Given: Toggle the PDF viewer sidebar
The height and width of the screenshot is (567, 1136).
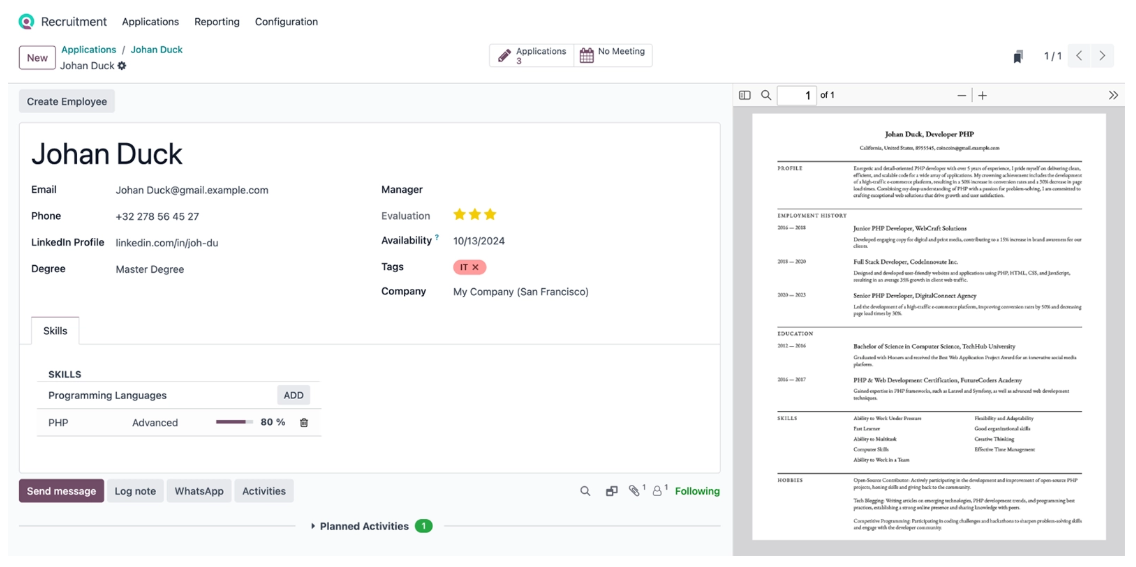Looking at the screenshot, I should (x=745, y=95).
